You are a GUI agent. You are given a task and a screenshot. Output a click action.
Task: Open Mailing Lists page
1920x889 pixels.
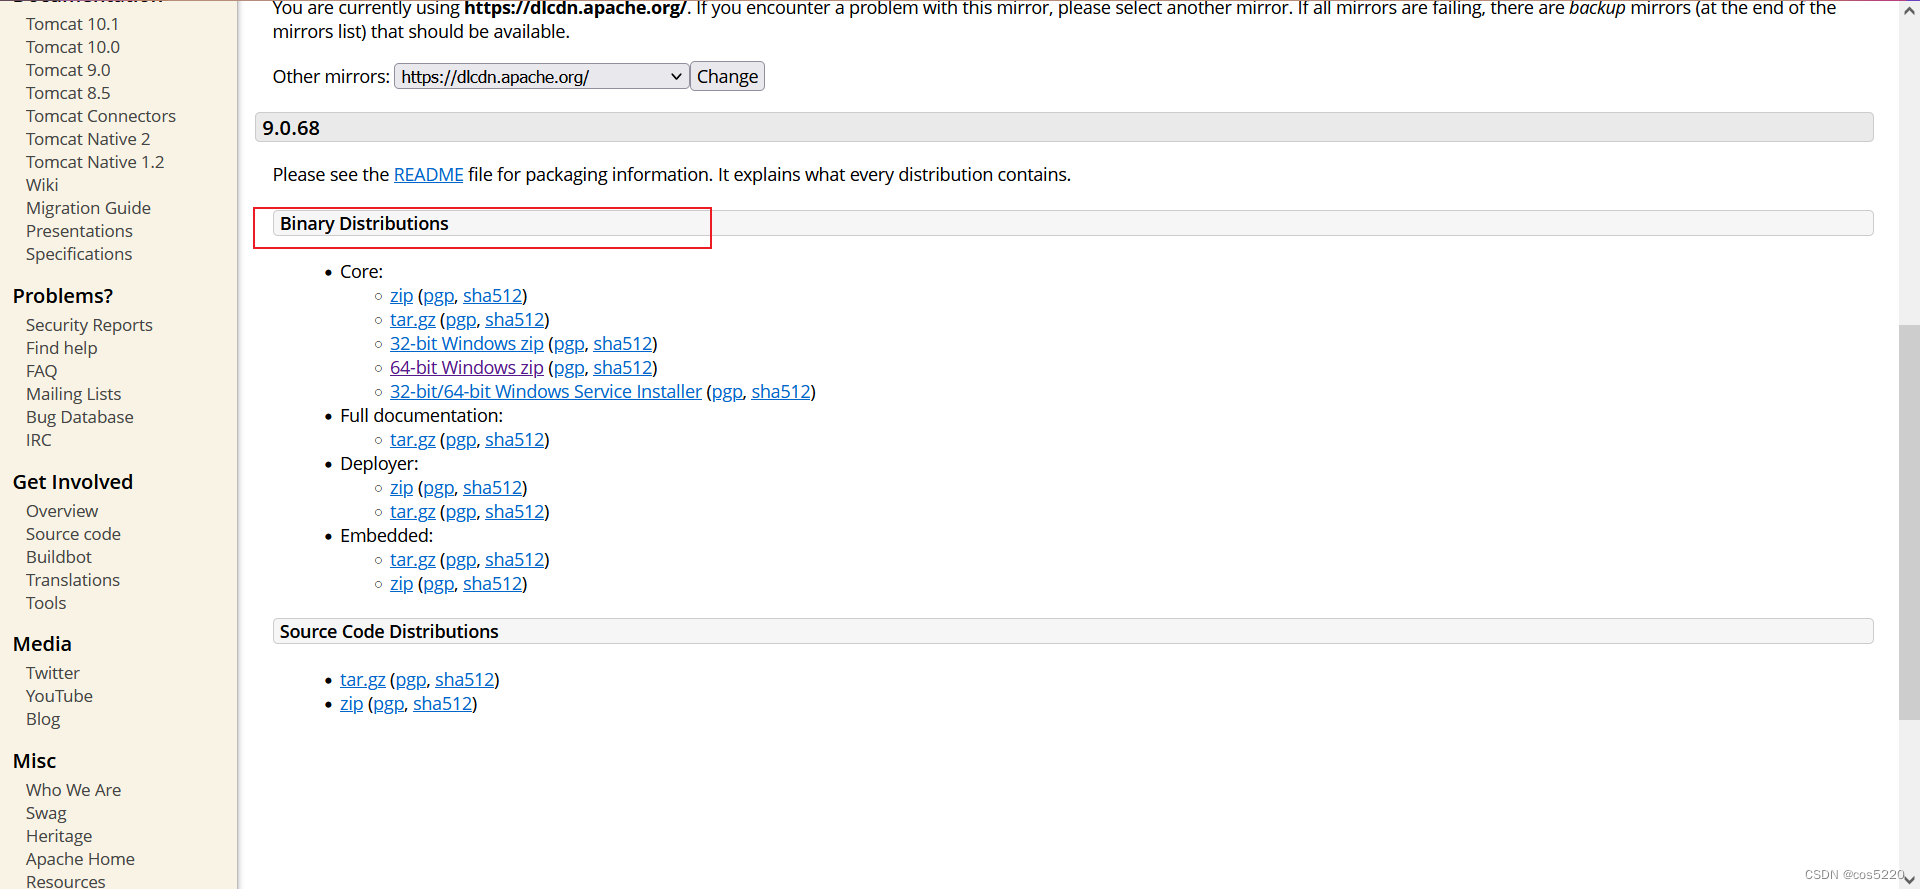(x=73, y=394)
